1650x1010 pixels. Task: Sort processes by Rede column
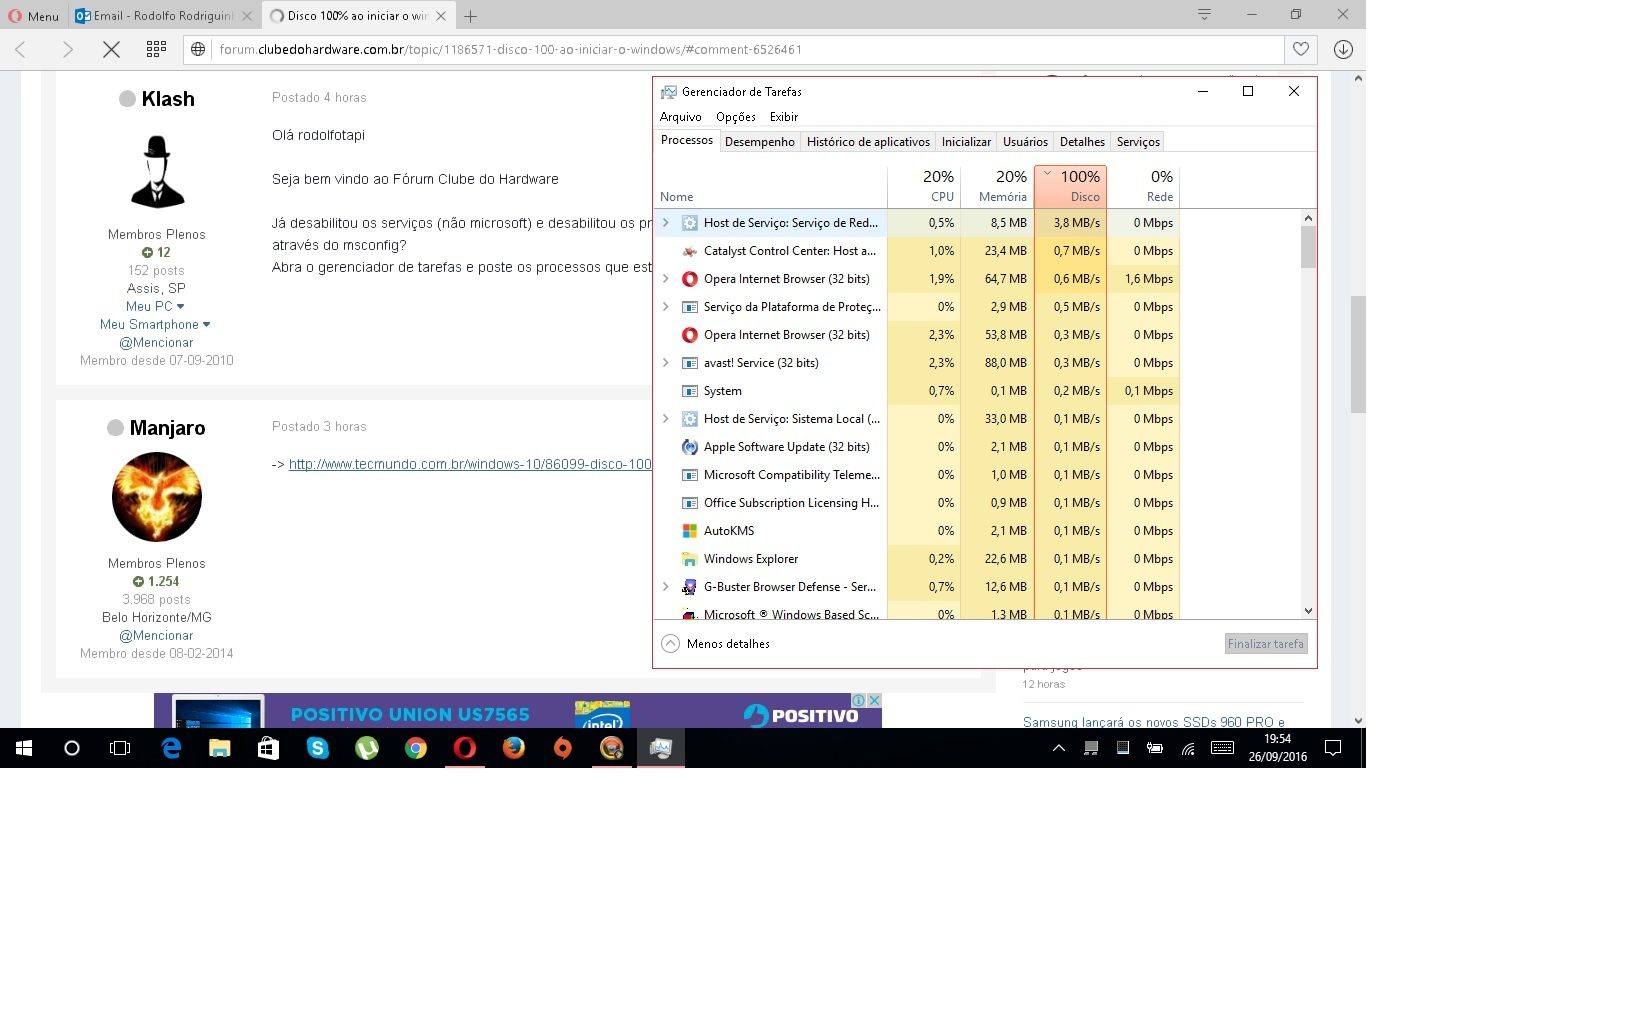[1143, 186]
